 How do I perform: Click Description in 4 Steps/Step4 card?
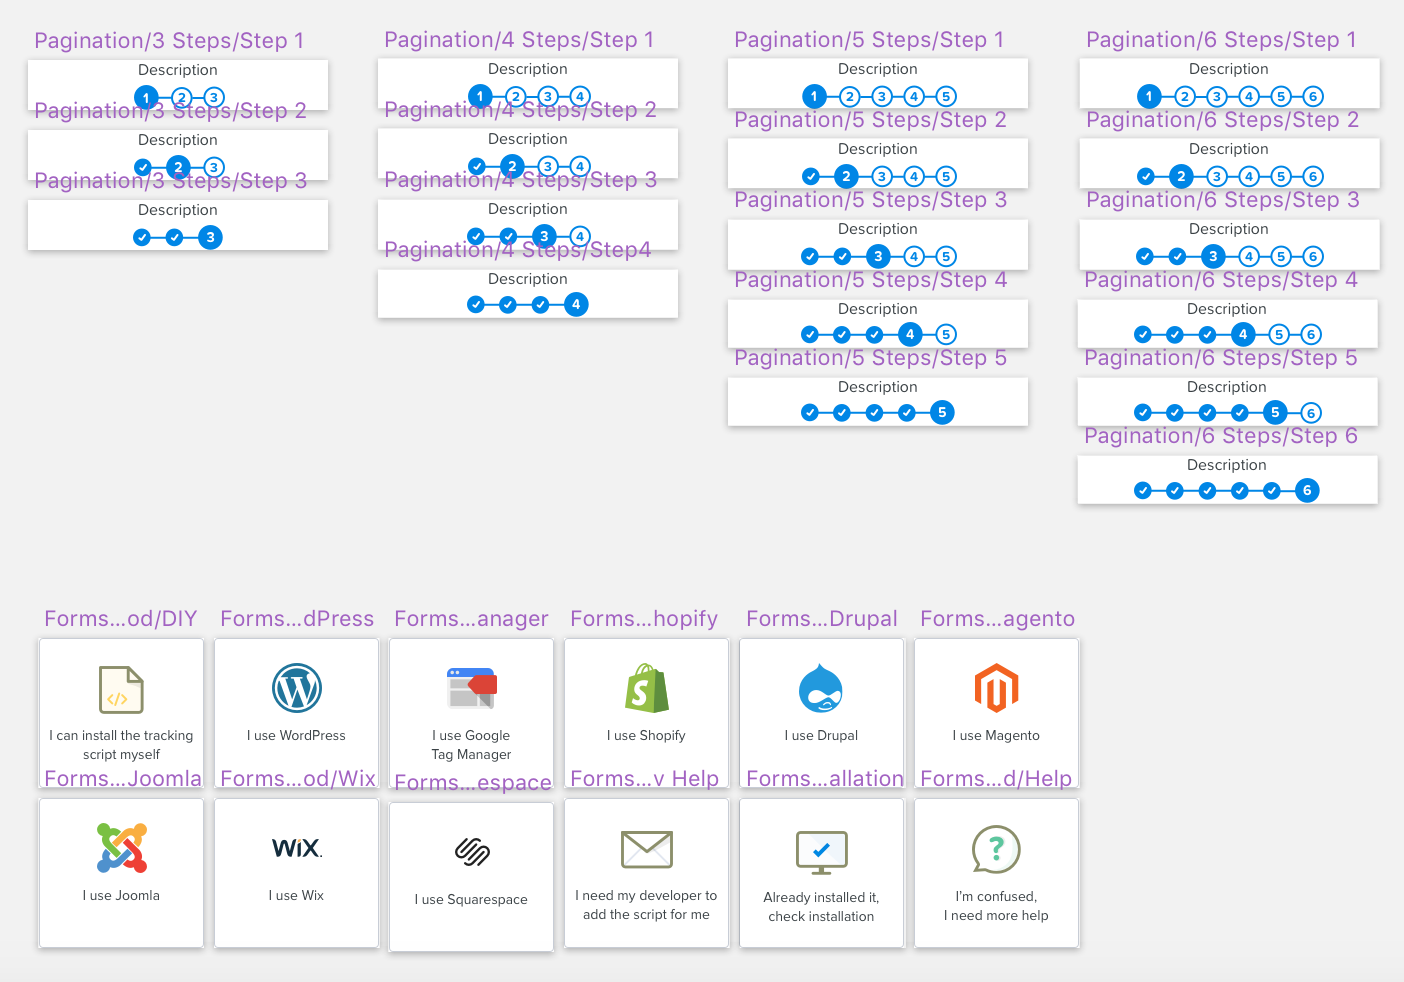[x=528, y=279]
